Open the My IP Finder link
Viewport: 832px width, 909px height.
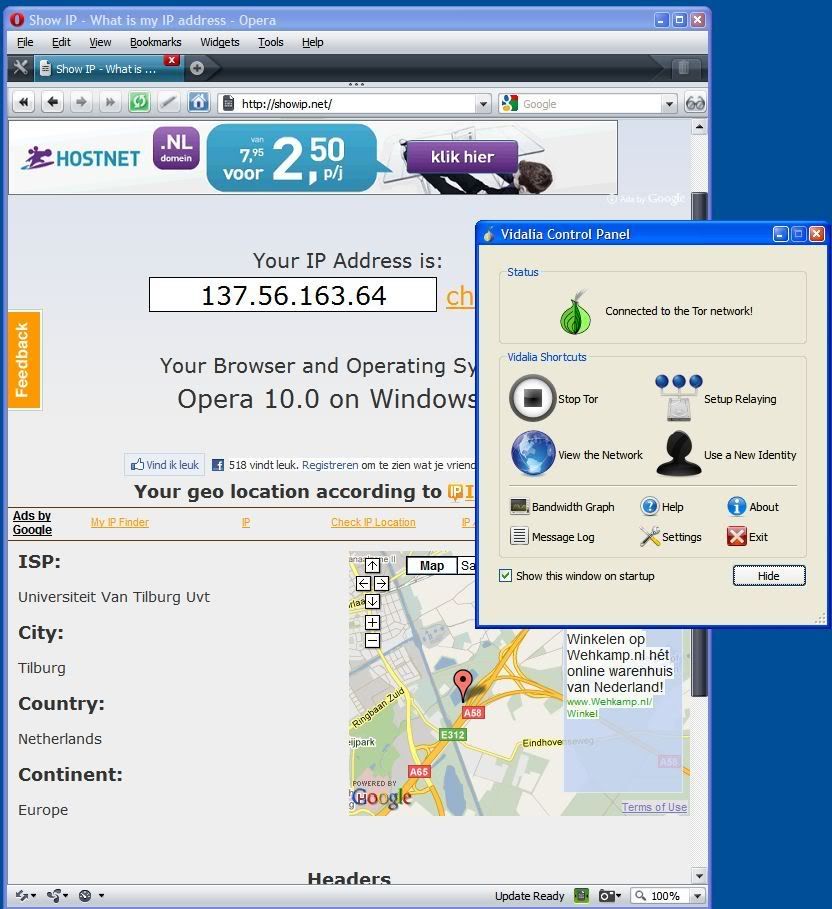coord(119,522)
